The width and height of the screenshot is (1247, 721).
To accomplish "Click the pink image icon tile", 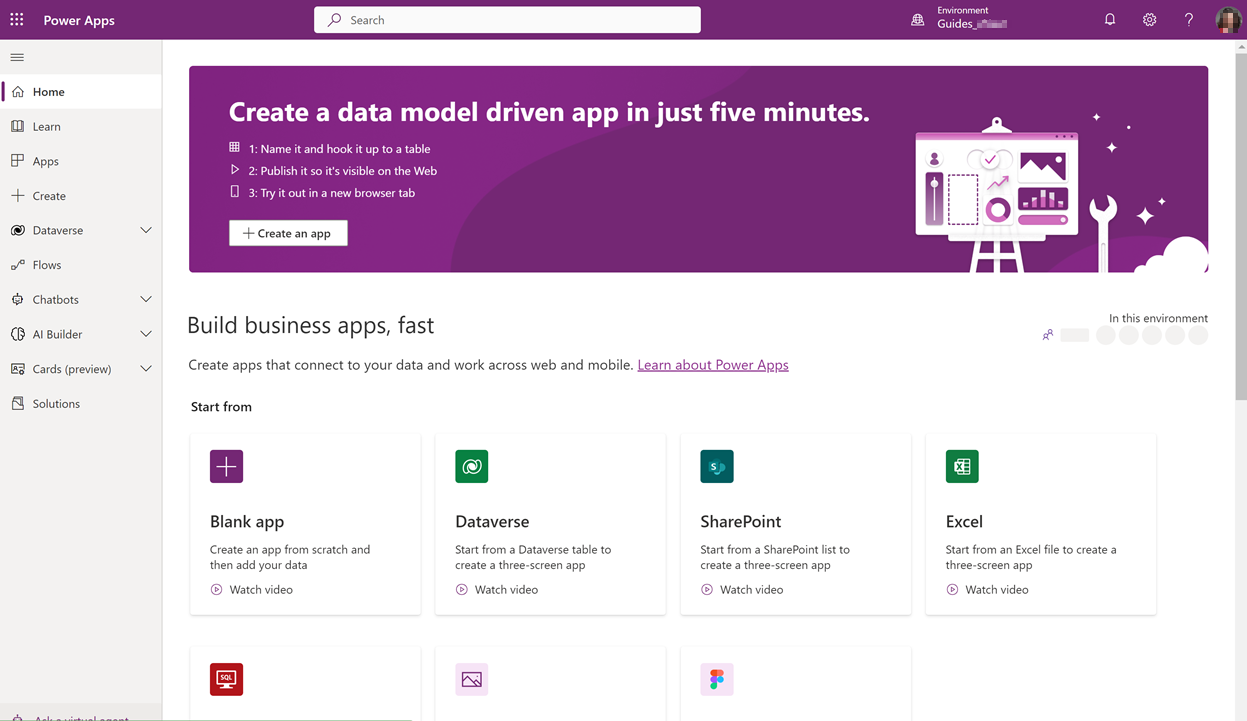I will [x=471, y=679].
